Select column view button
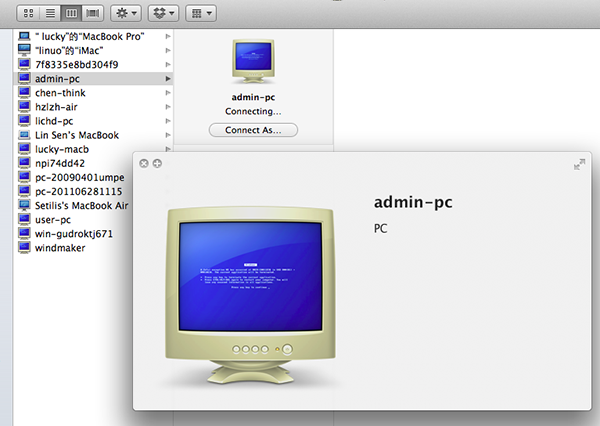The height and width of the screenshot is (426, 600). [71, 13]
